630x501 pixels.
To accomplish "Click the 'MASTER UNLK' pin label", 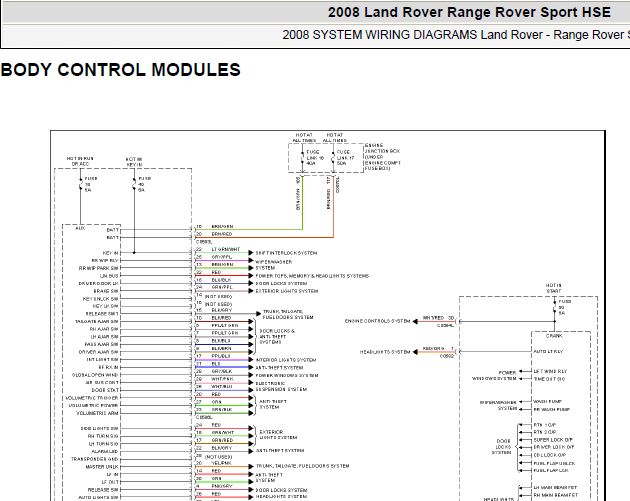I will click(x=102, y=467).
